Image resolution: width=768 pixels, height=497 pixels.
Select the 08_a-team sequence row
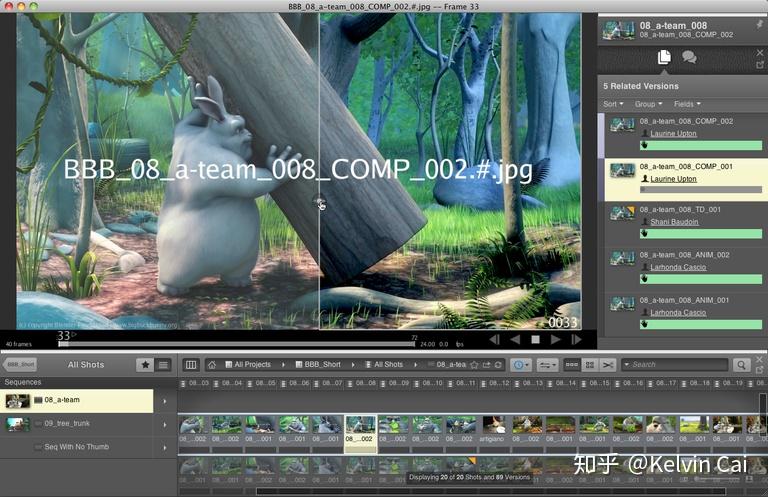(77, 401)
